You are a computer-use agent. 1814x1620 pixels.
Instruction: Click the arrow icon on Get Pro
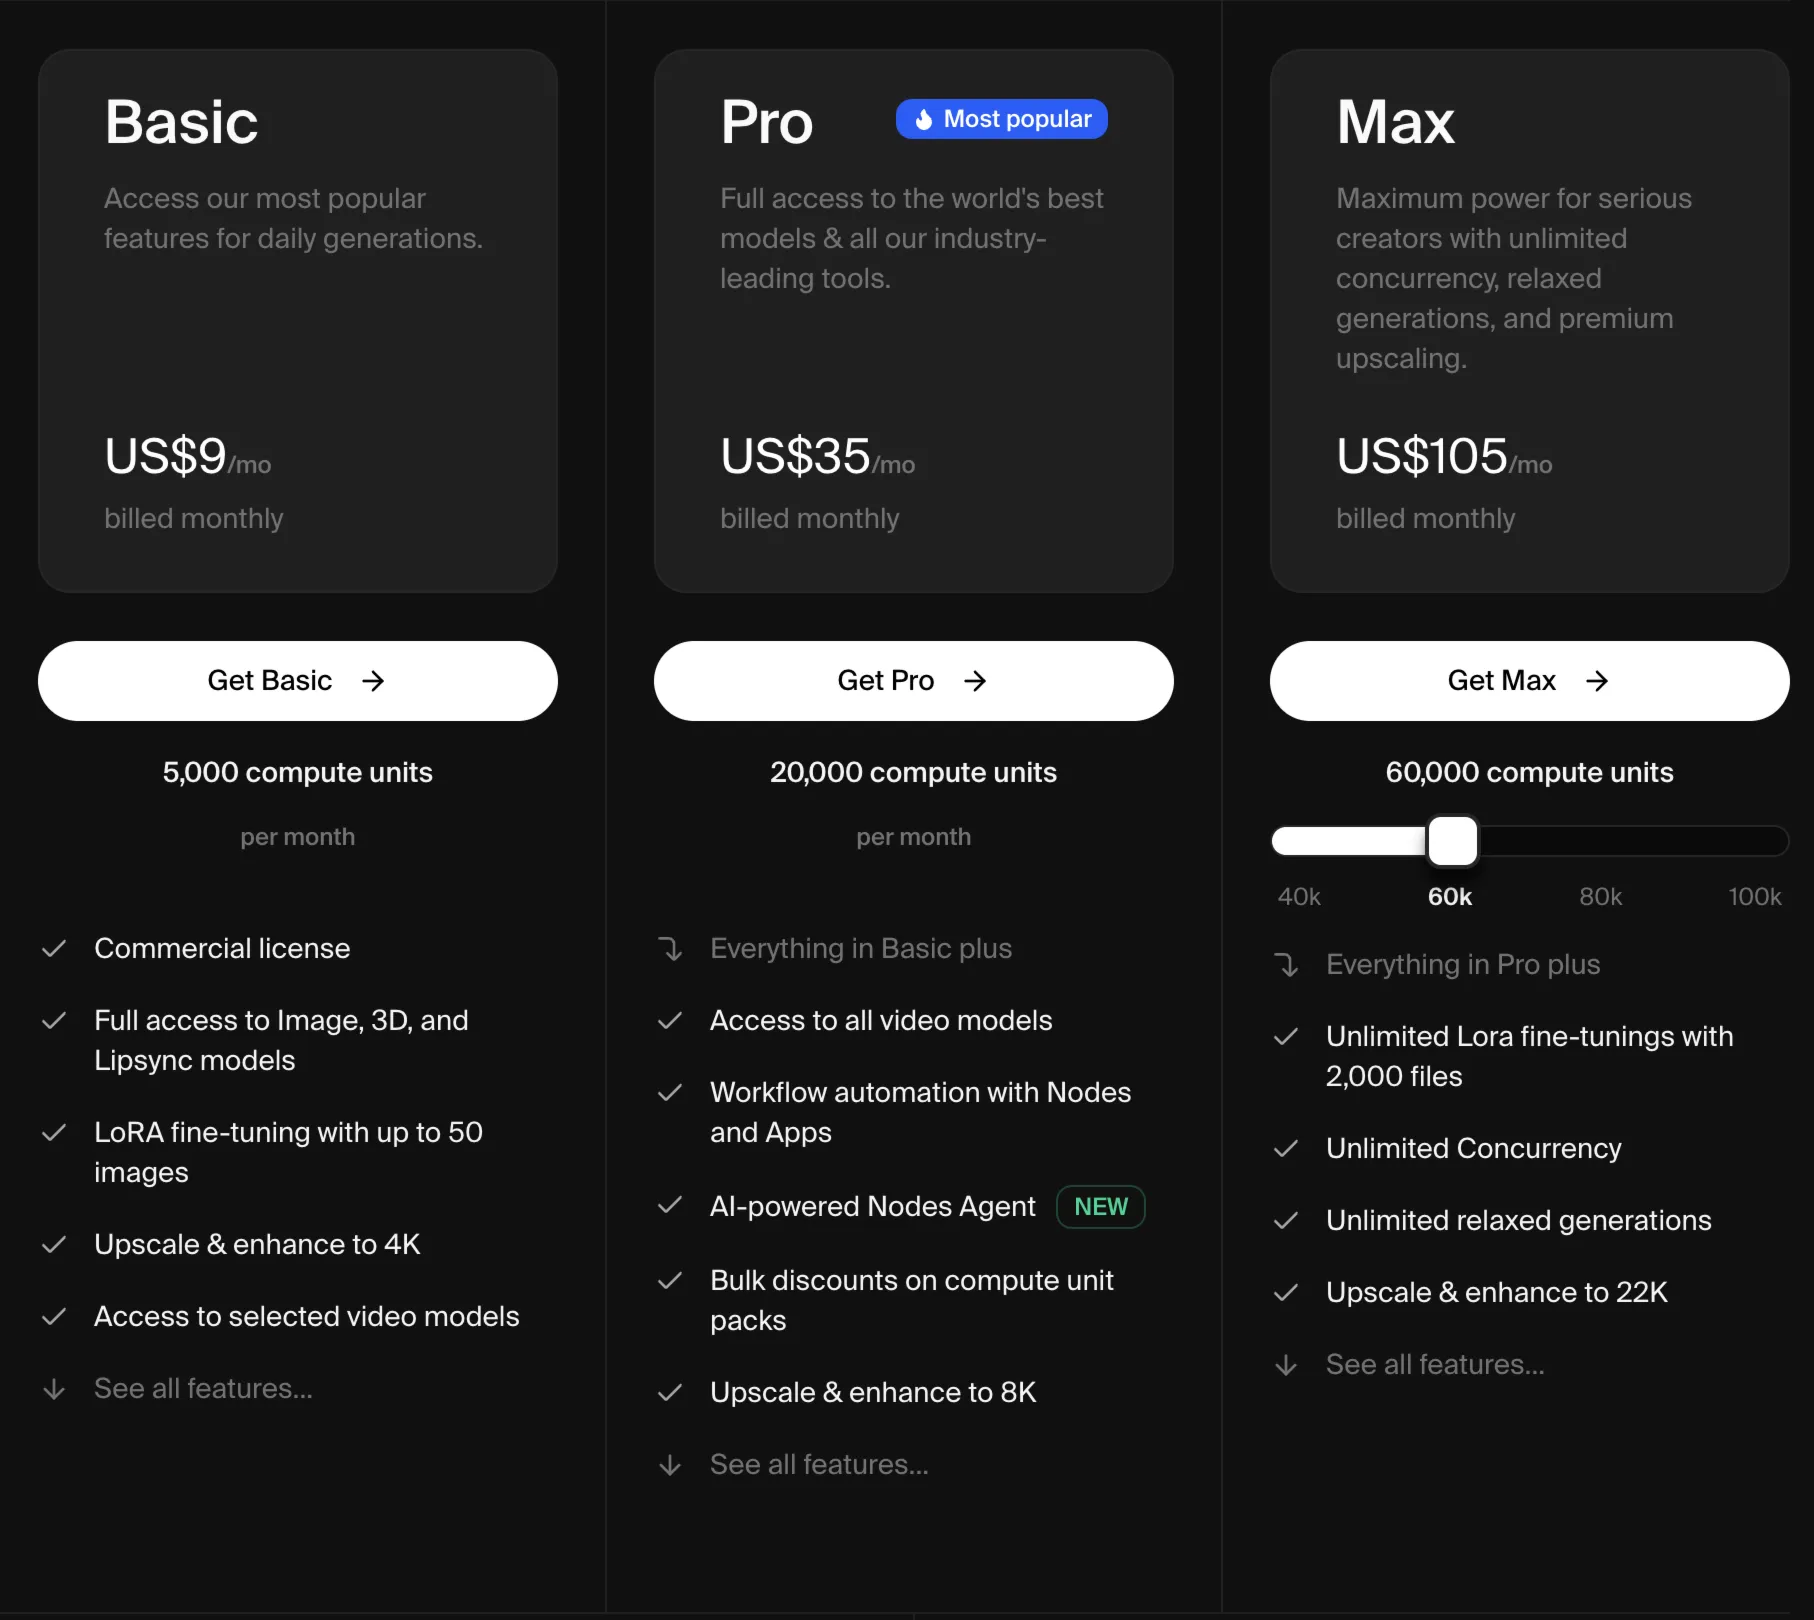pos(975,681)
